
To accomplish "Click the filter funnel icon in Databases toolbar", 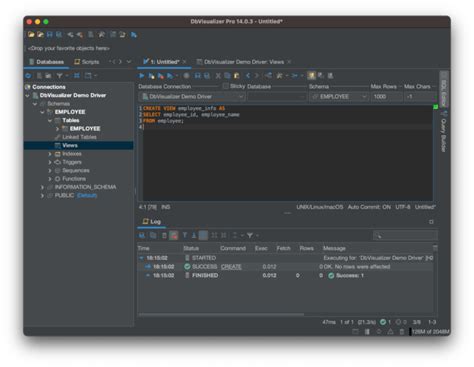I will pyautogui.click(x=59, y=76).
